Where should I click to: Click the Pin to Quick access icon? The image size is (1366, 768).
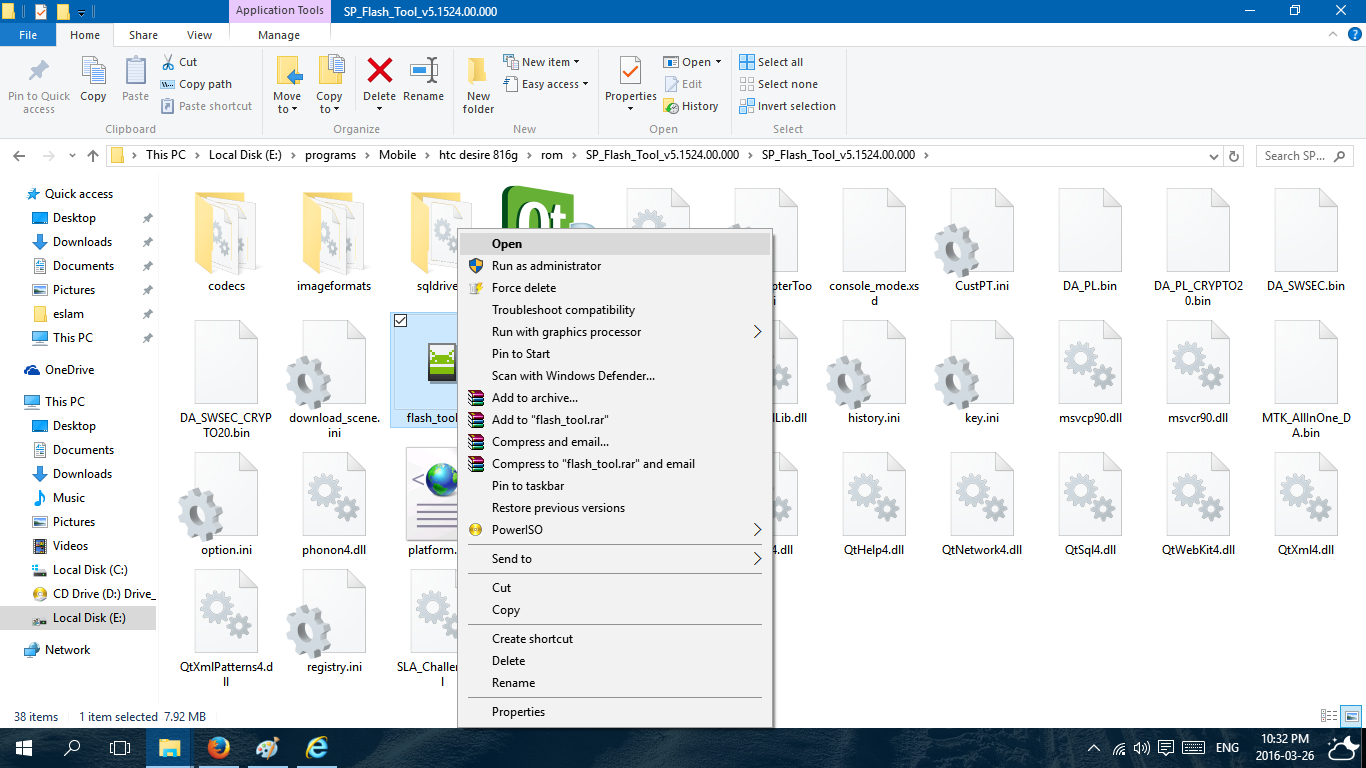(39, 70)
